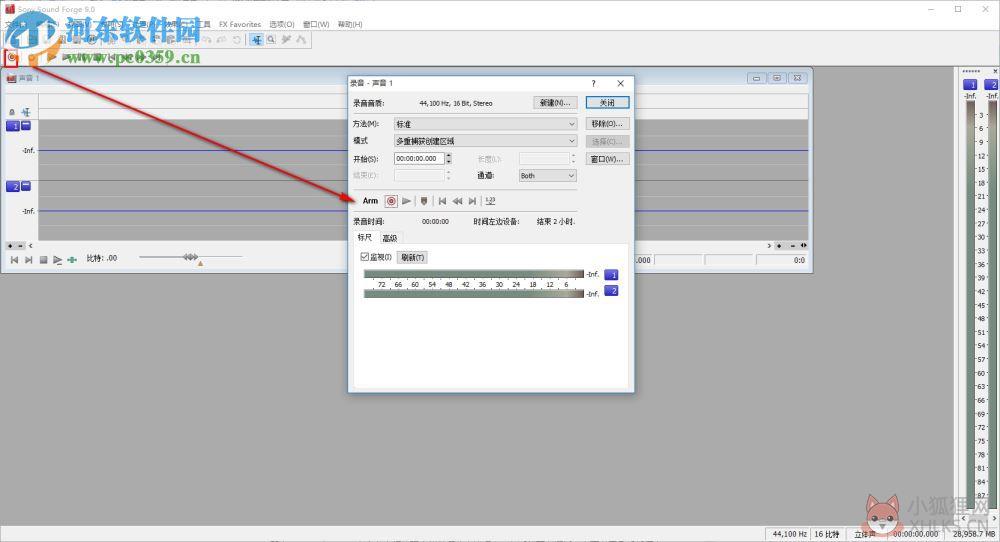This screenshot has width=1000, height=542.
Task: Click the lock icon above channel 1
Action: pos(11,112)
